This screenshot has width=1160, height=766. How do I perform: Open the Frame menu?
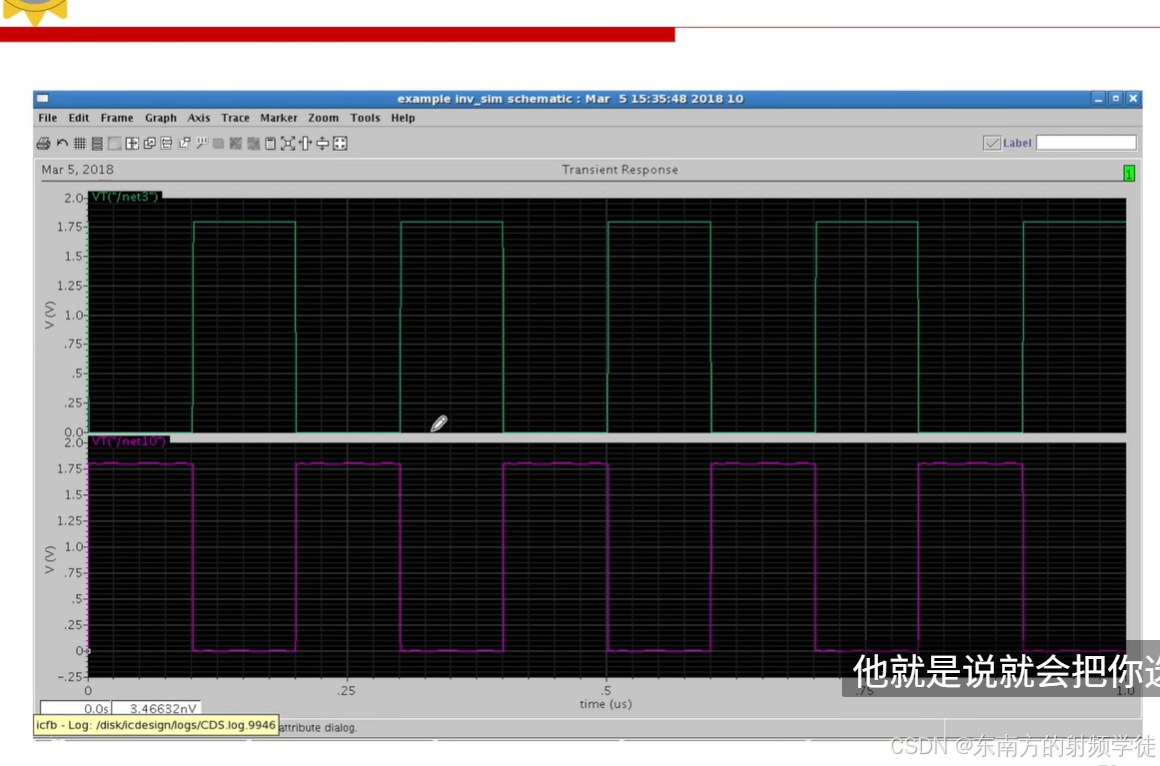(117, 118)
